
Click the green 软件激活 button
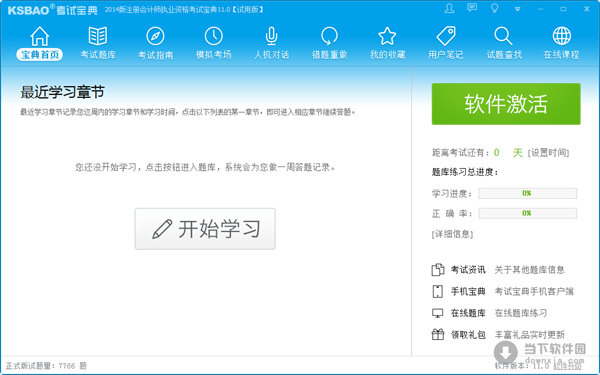click(506, 104)
